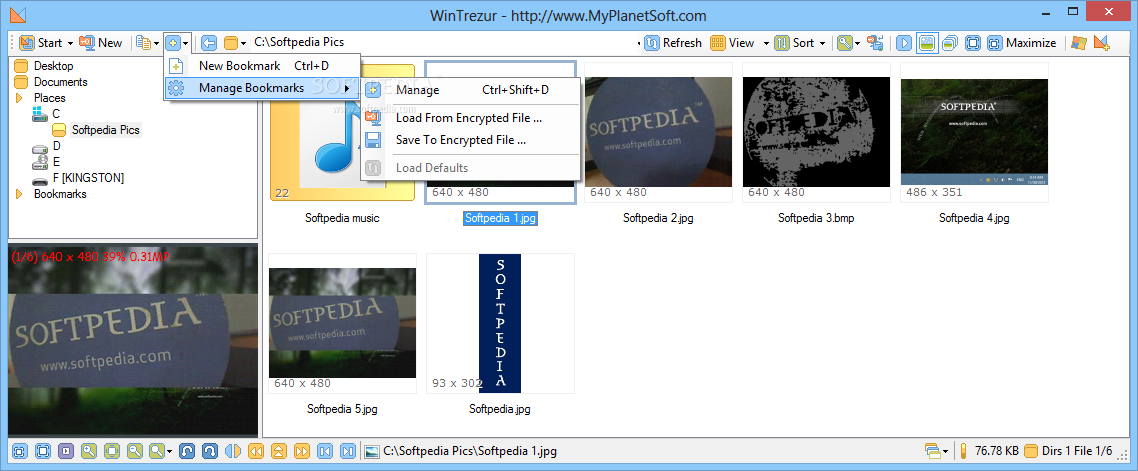
Task: Click the Softpedia music file name label
Action: click(x=343, y=218)
